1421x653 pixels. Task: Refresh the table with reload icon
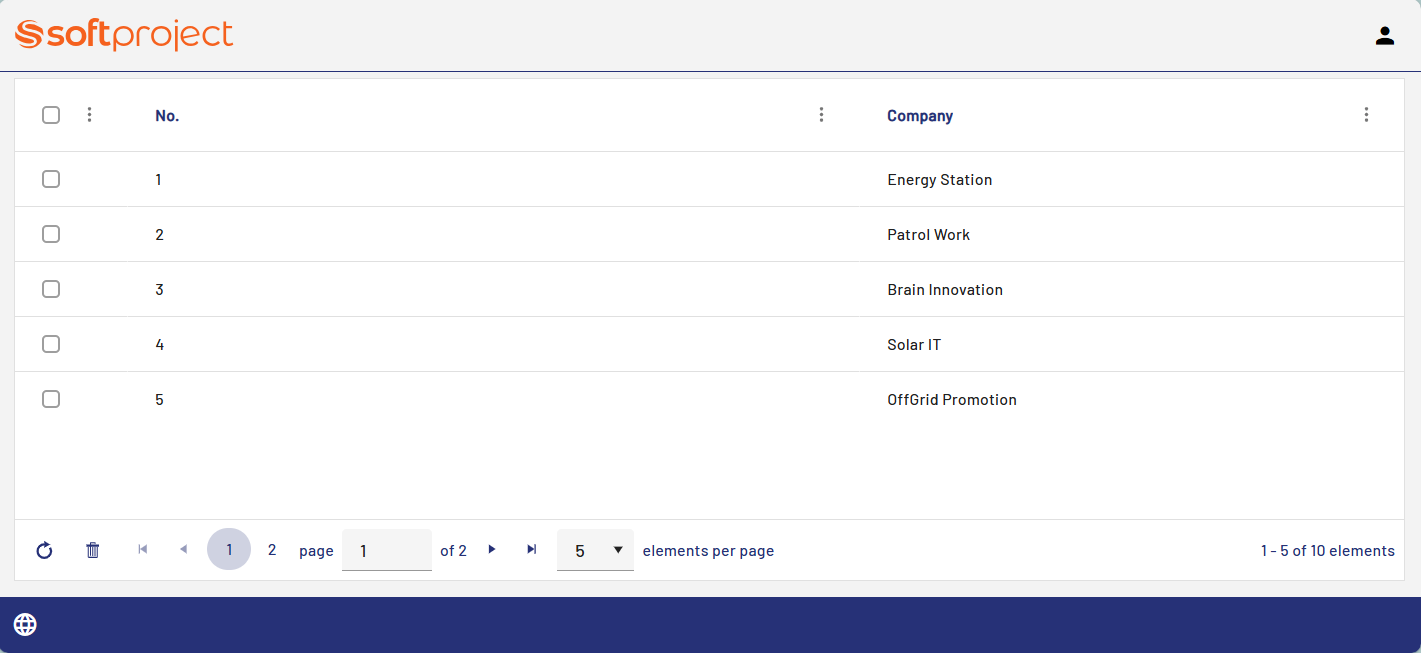44,550
